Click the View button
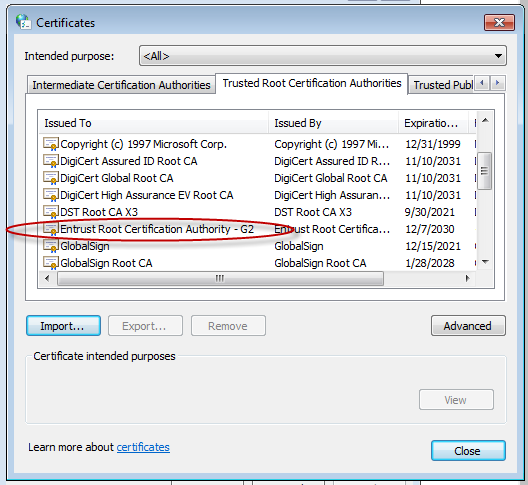Image resolution: width=528 pixels, height=485 pixels. [x=456, y=400]
